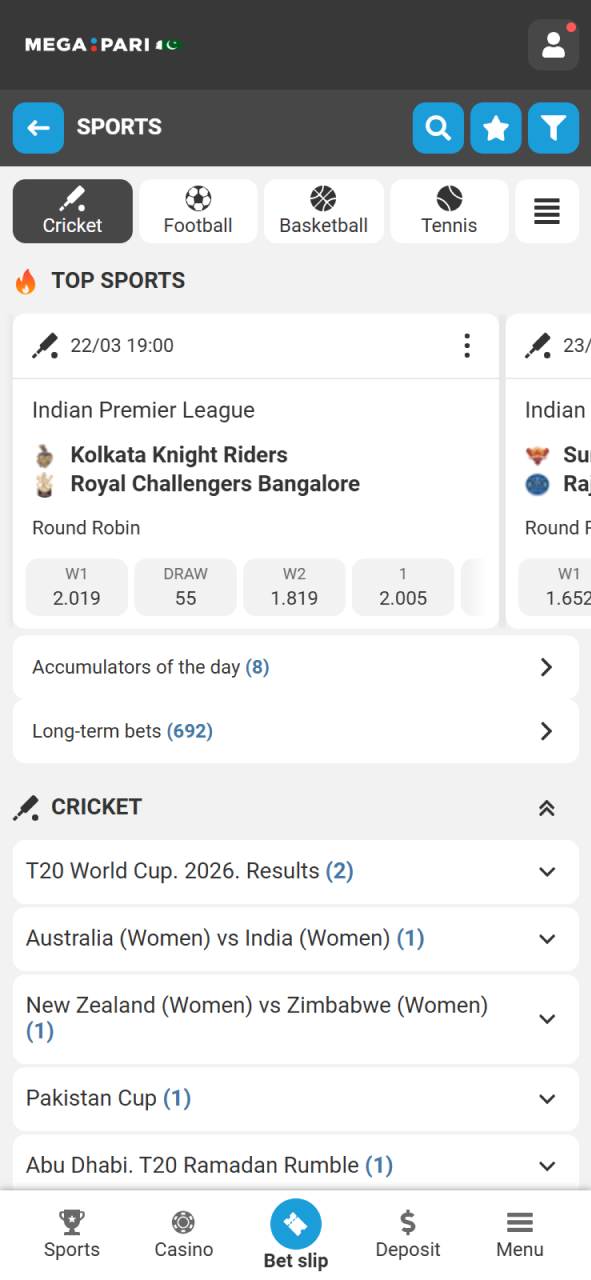Open the three-dot menu on the KKR match card
Viewport: 591px width, 1280px height.
pyautogui.click(x=466, y=345)
